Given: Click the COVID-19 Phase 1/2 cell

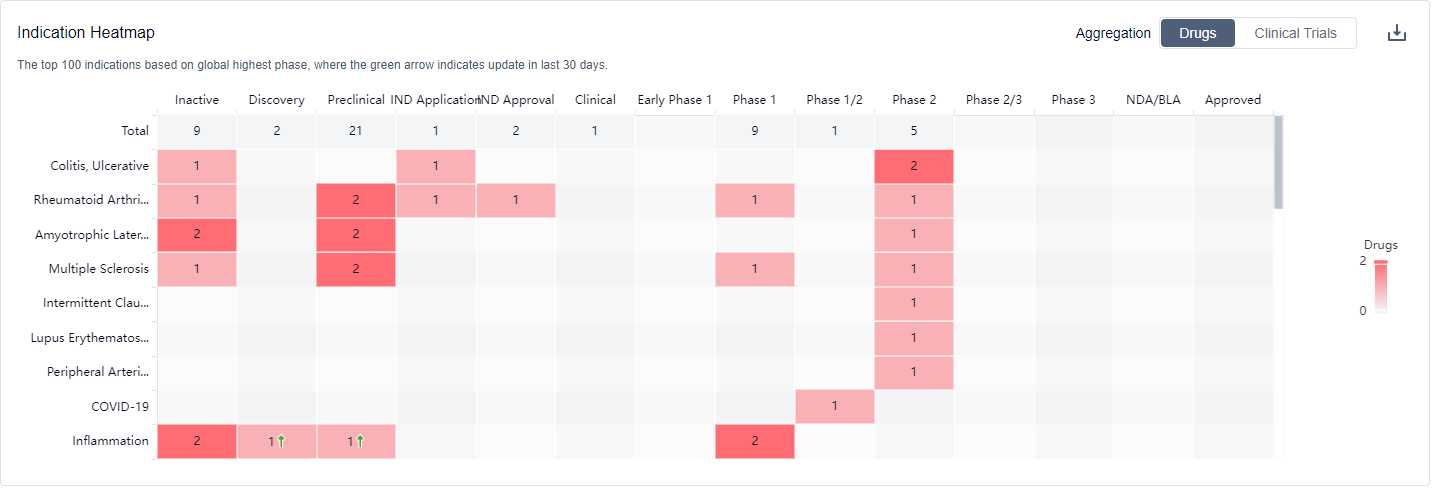Looking at the screenshot, I should point(834,406).
